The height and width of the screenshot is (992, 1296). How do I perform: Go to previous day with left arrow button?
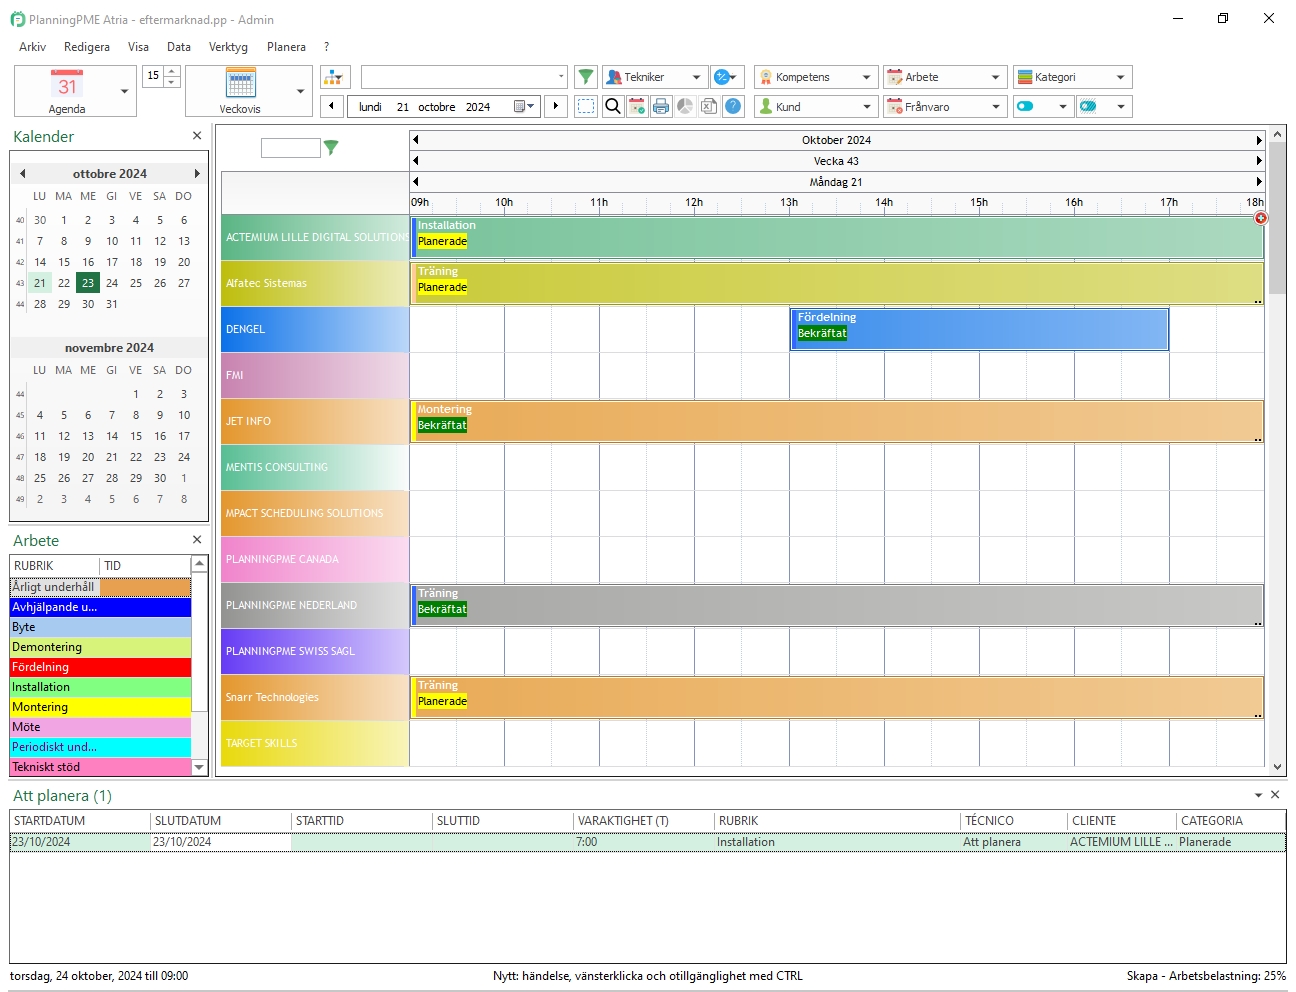click(332, 106)
